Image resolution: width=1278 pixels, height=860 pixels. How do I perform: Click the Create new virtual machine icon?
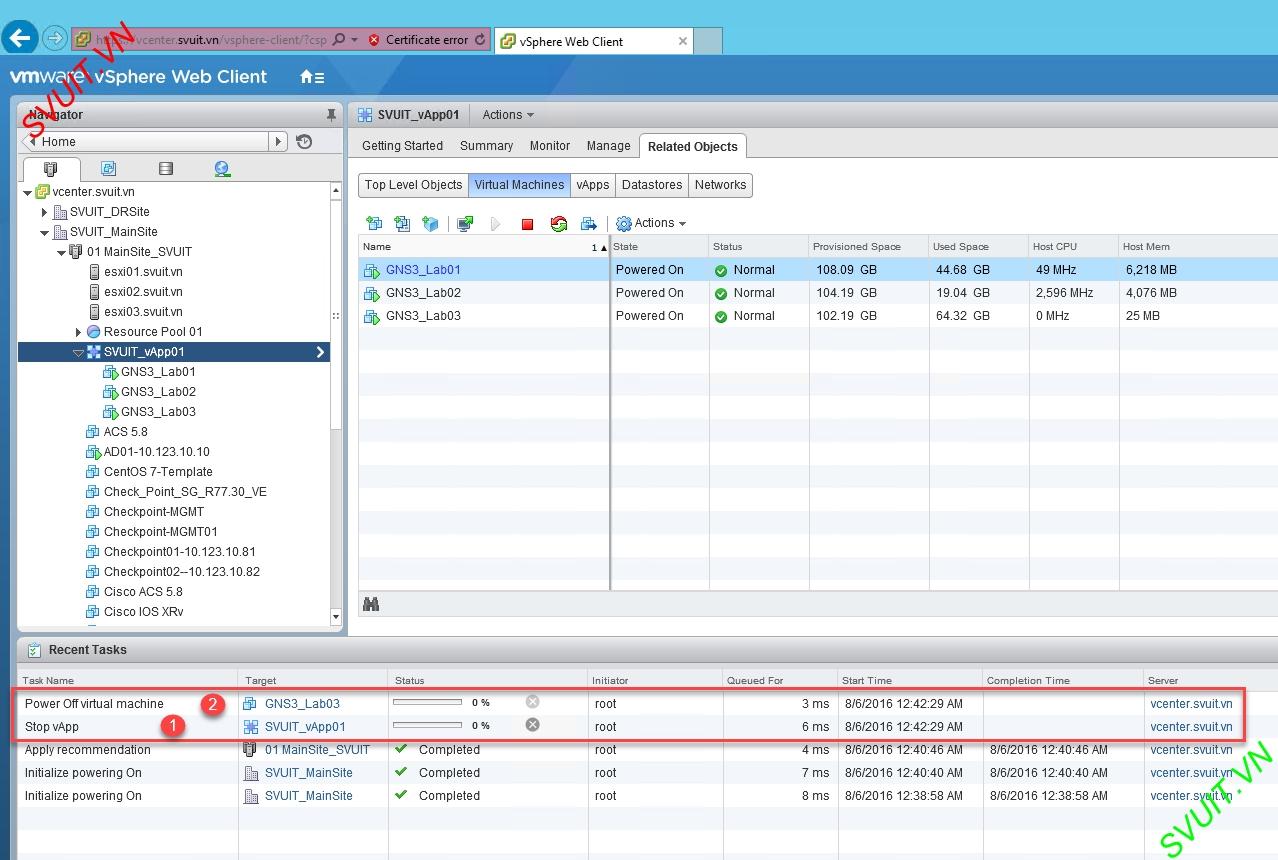374,223
